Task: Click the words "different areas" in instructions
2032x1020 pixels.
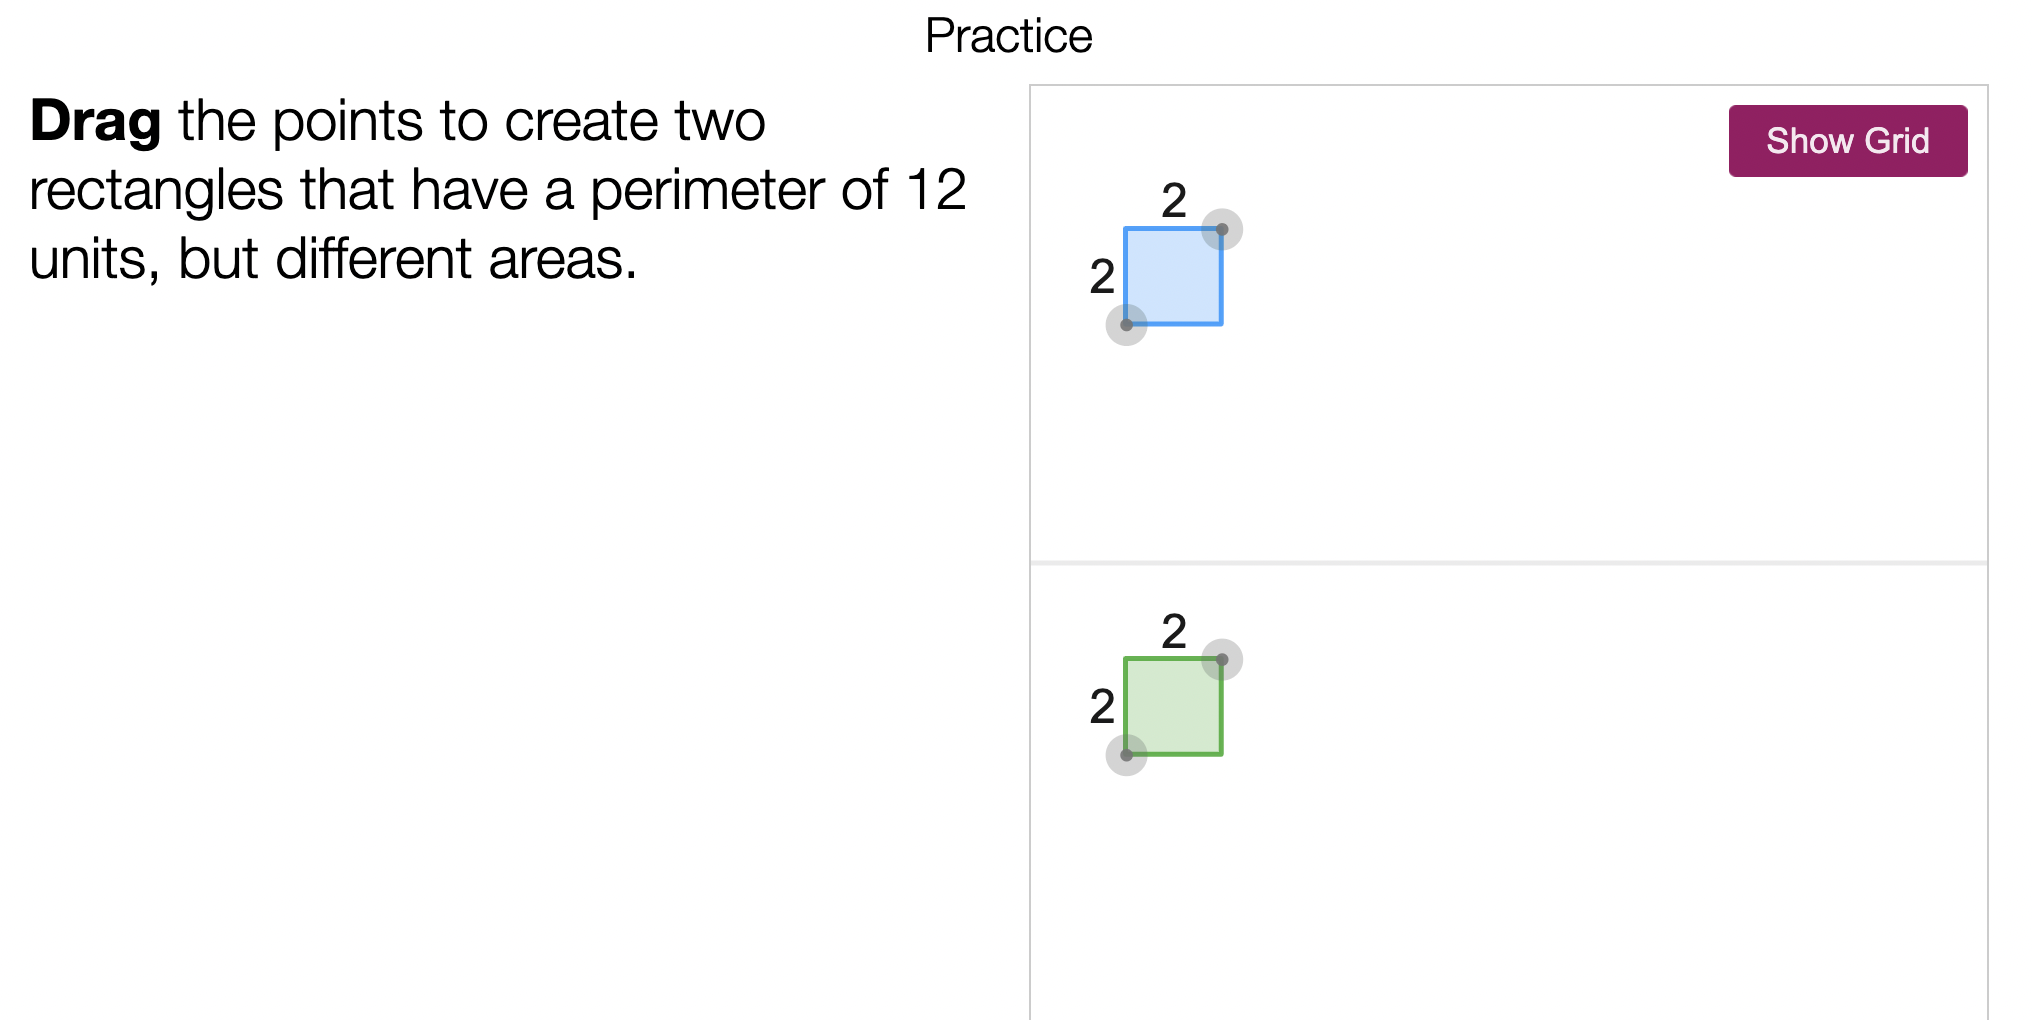Action: tap(456, 259)
